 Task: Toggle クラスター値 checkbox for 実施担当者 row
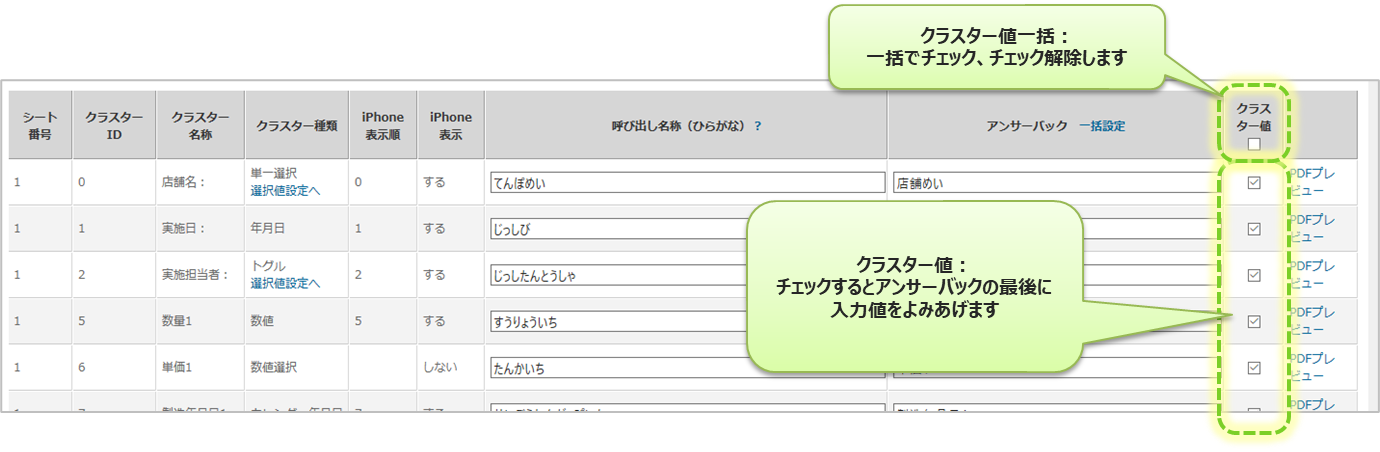click(x=1253, y=275)
